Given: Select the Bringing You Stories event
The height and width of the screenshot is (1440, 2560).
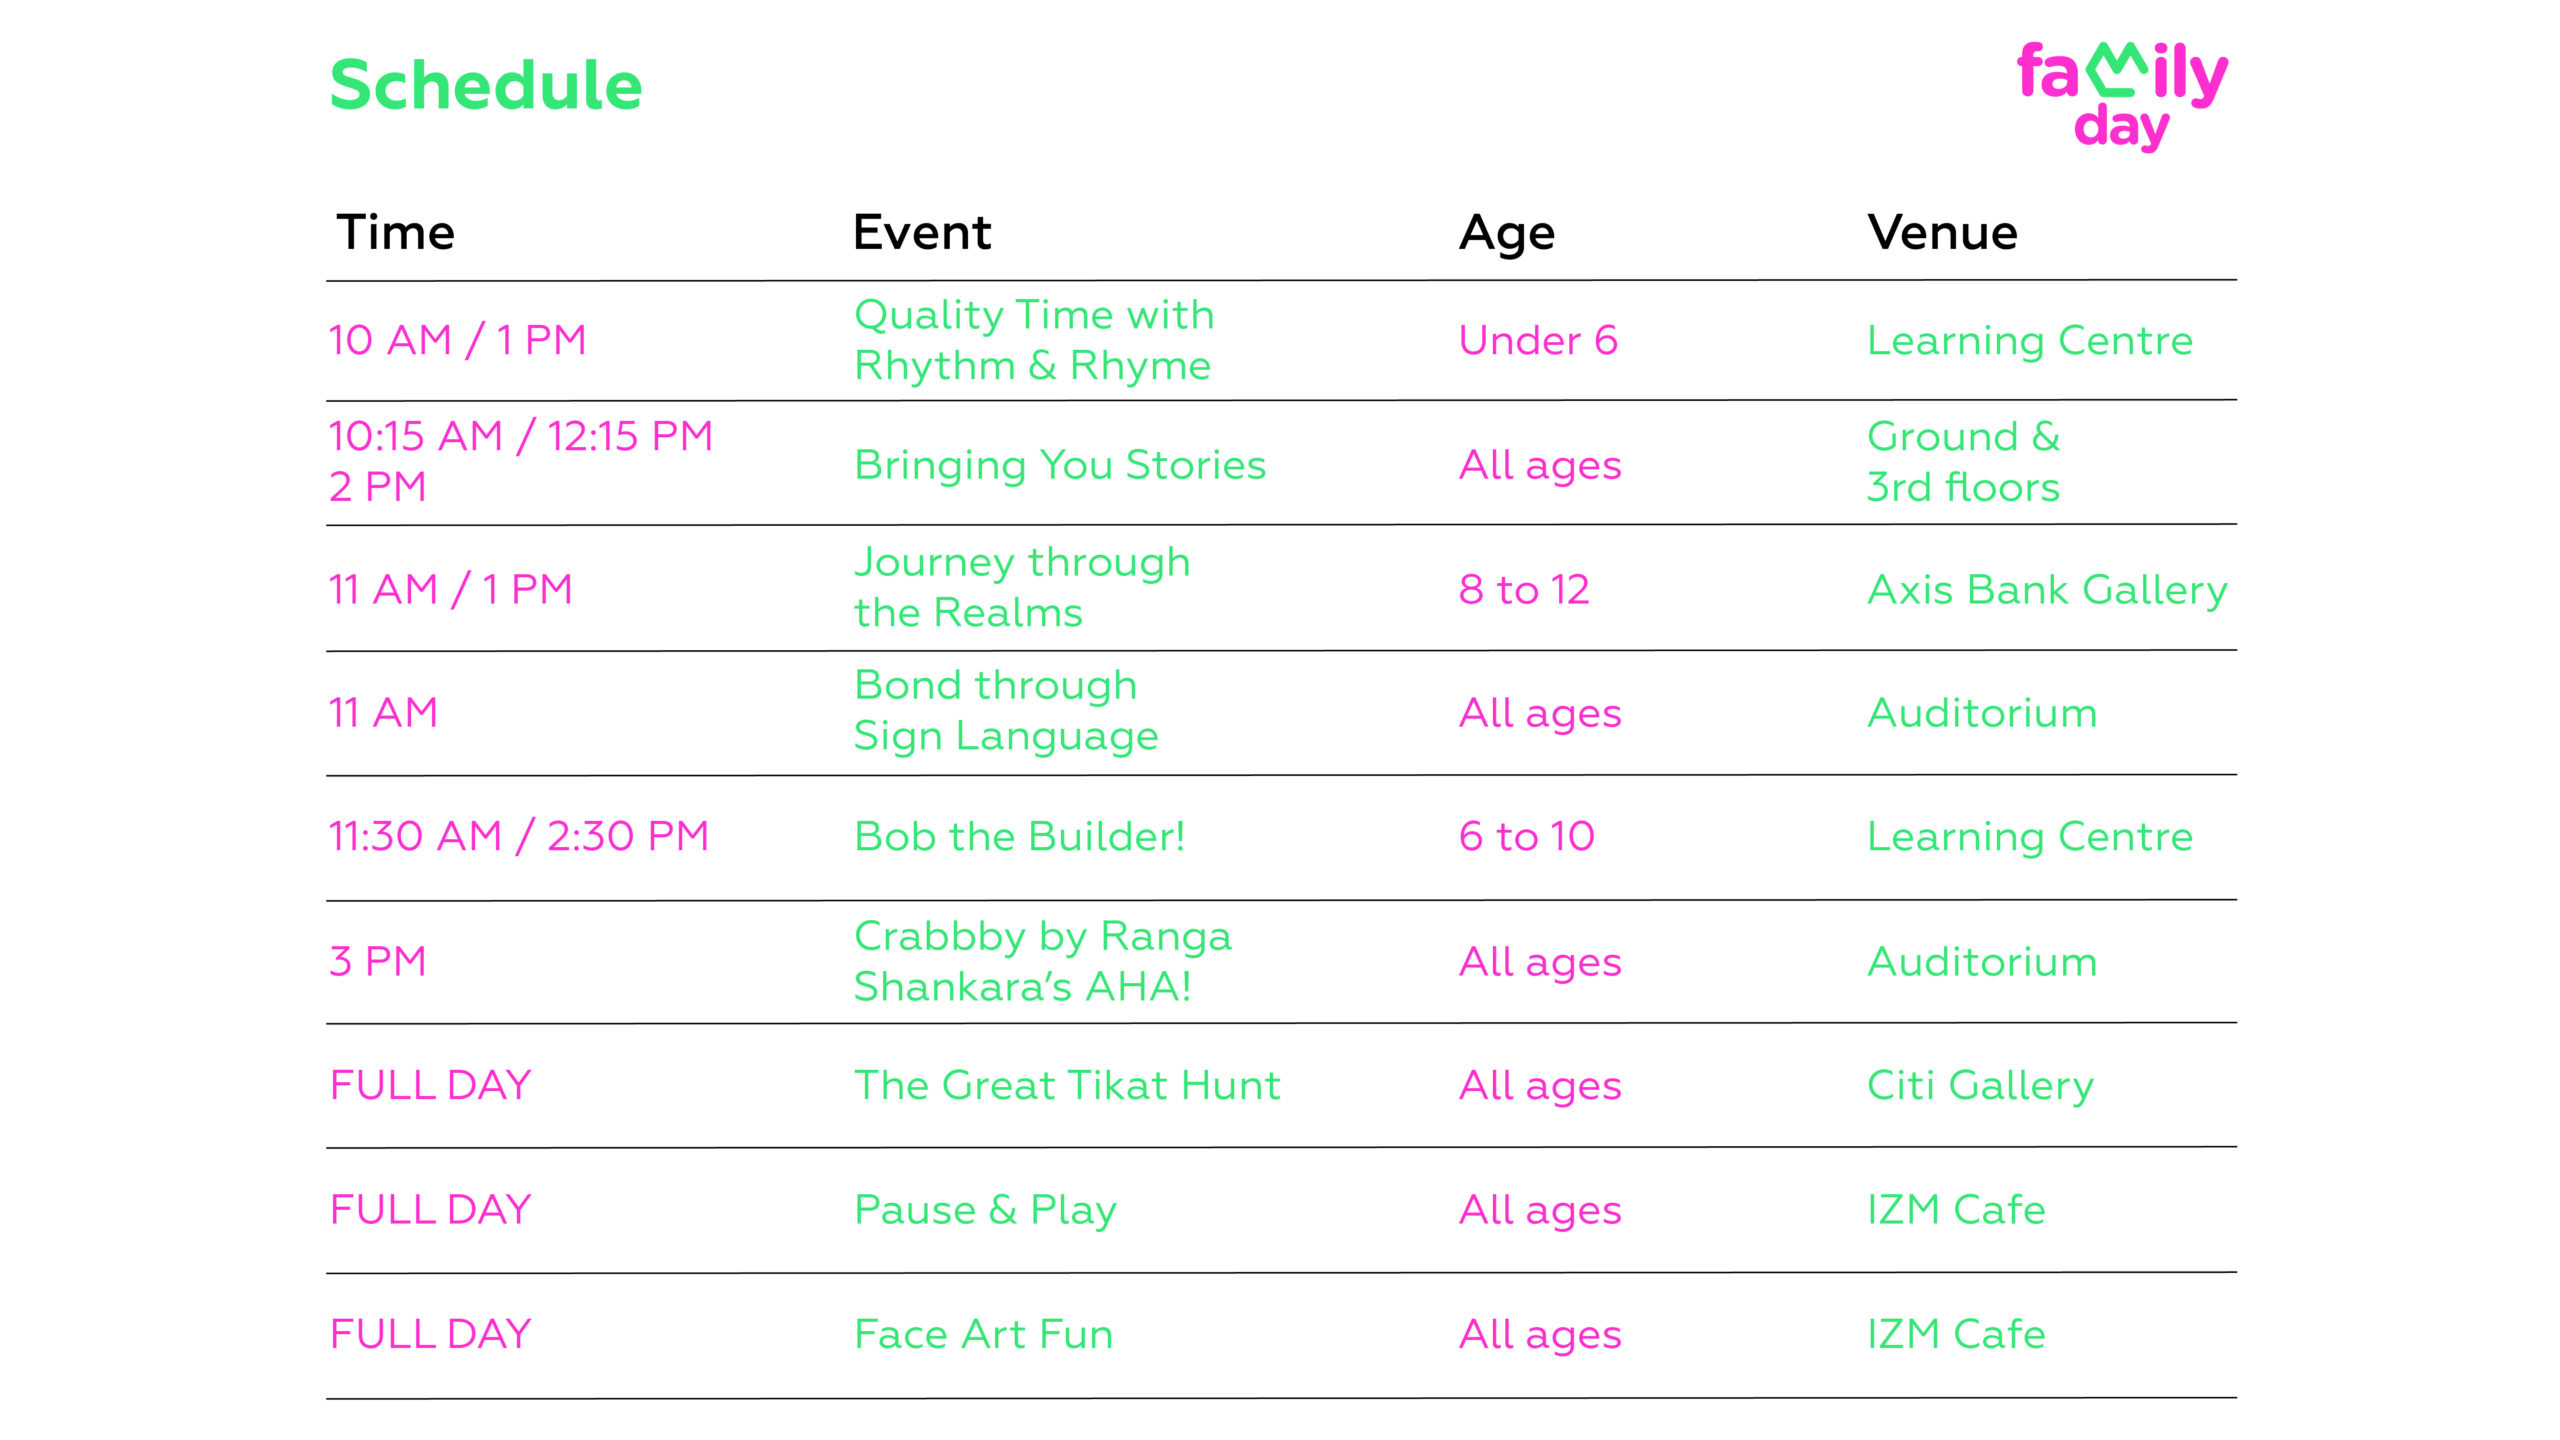Looking at the screenshot, I should [1059, 465].
